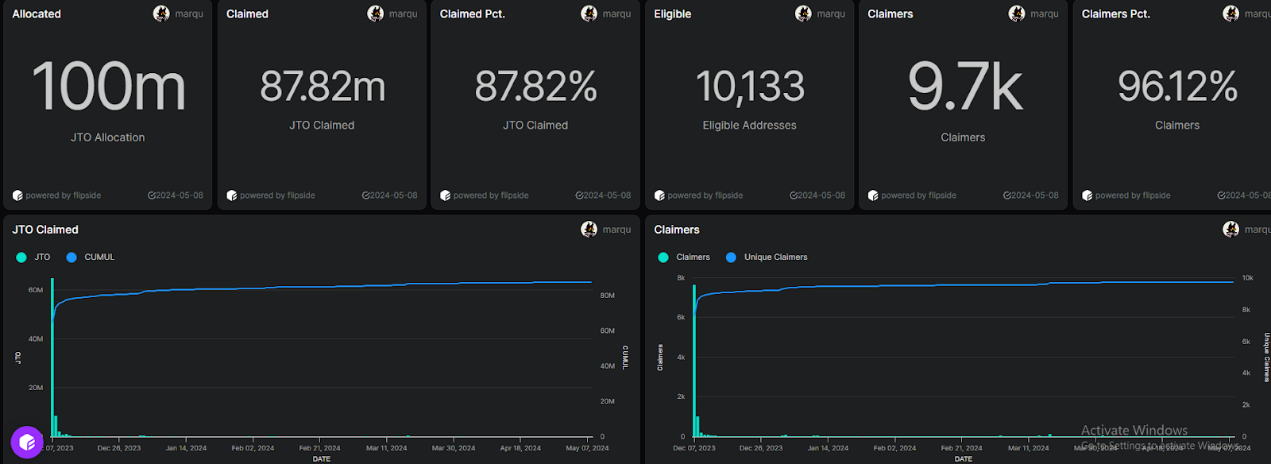Click "powered by flipside" in the Claimed Pct. card
Image resolution: width=1271 pixels, height=464 pixels.
point(491,195)
